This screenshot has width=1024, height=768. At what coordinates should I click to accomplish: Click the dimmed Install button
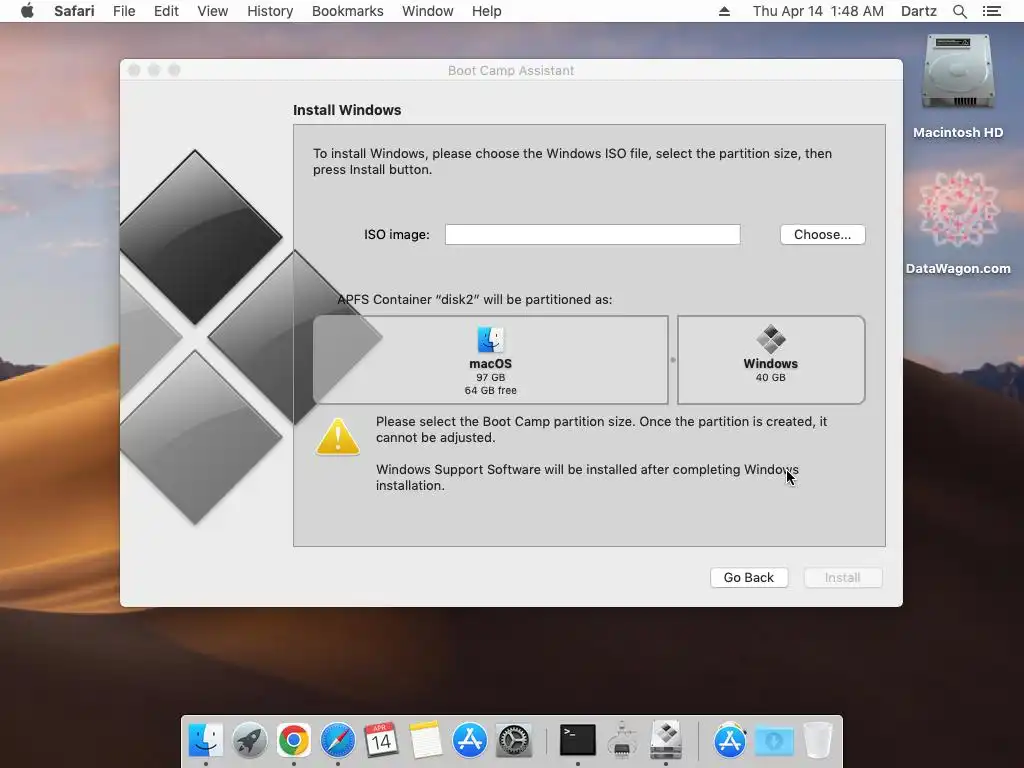coord(842,577)
